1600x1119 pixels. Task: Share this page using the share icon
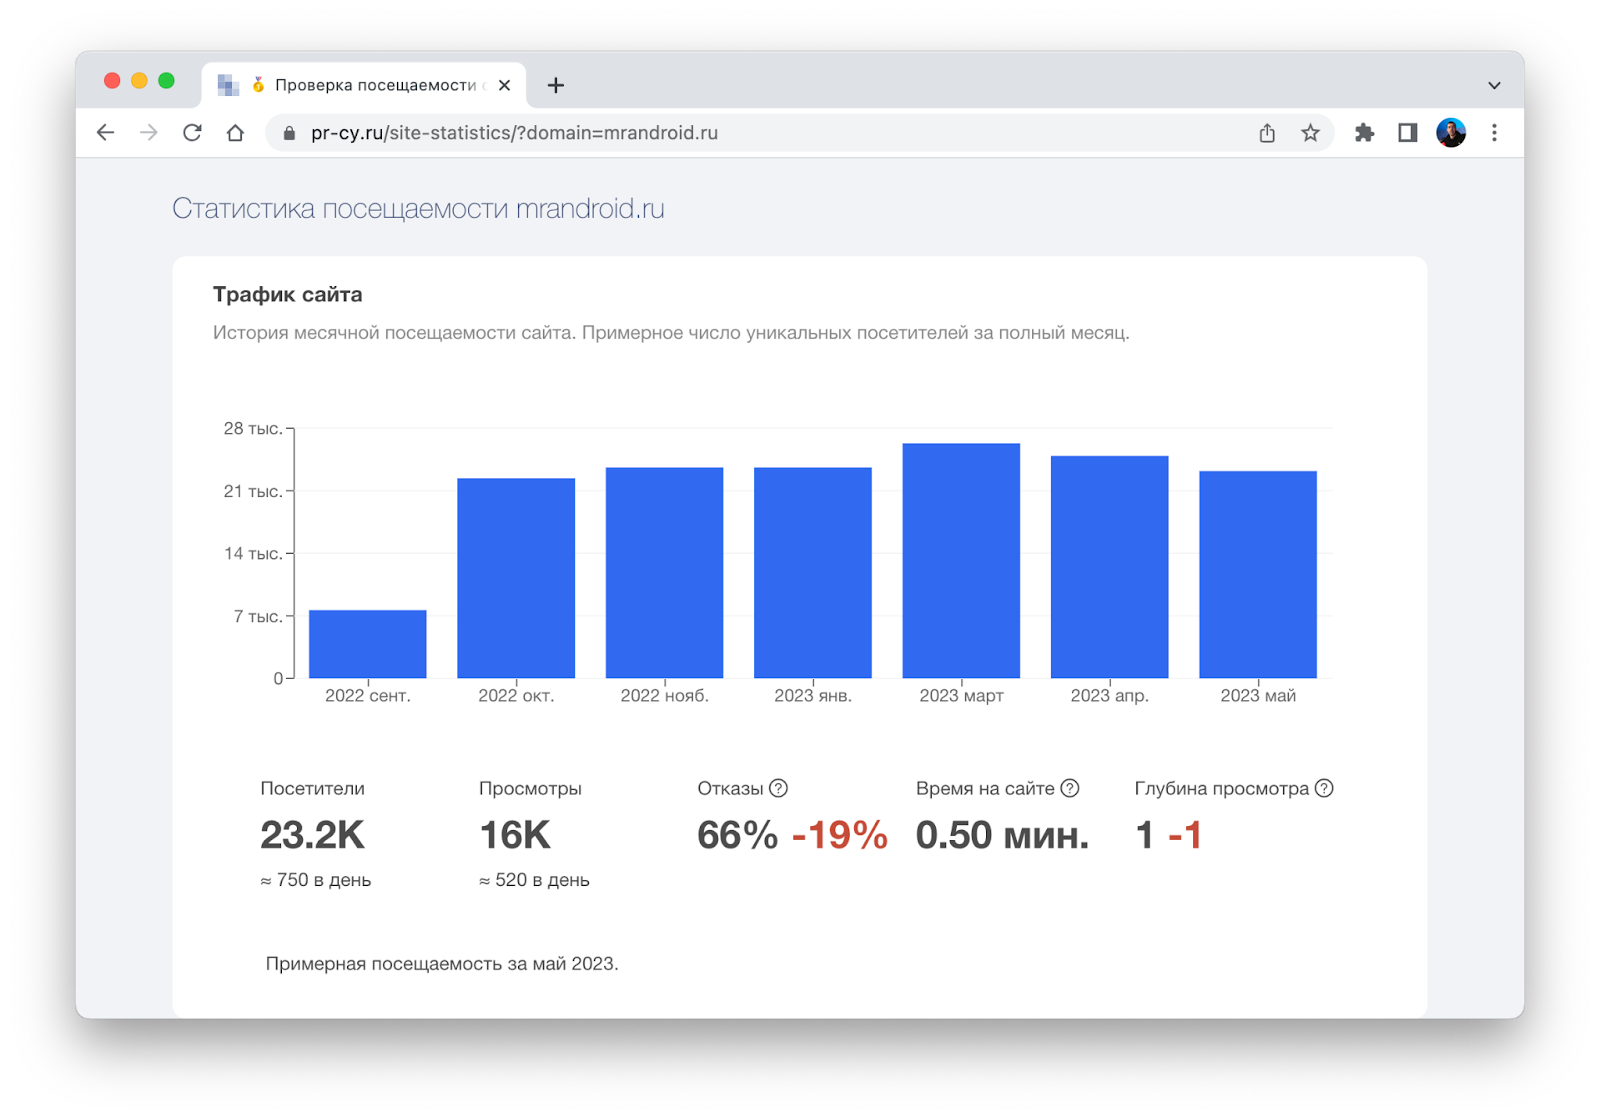pyautogui.click(x=1267, y=133)
